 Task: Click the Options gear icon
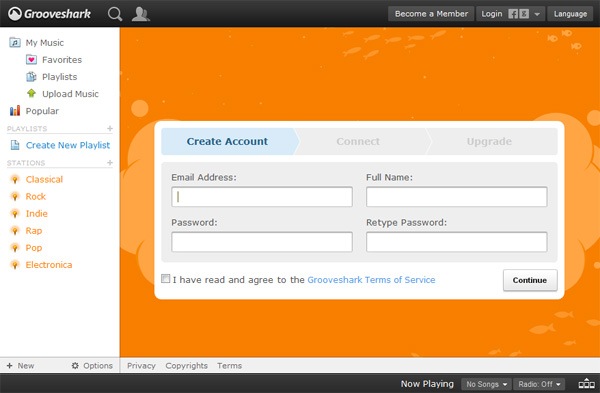(x=75, y=366)
